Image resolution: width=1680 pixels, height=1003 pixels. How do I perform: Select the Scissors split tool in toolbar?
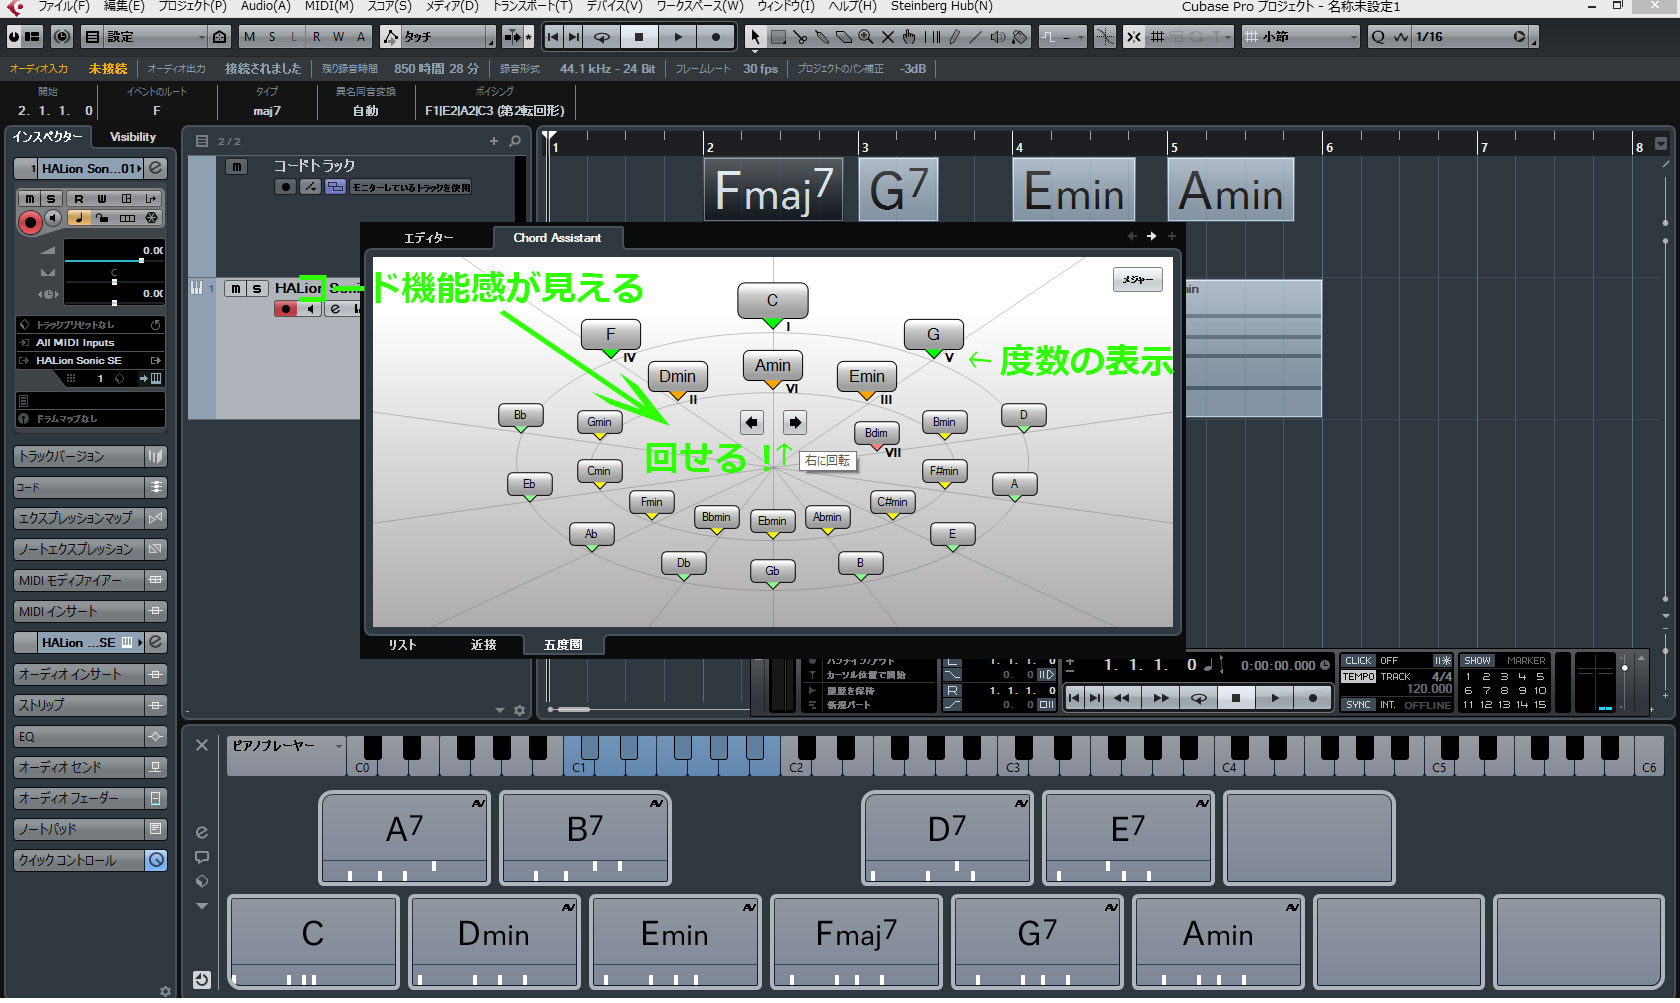coord(800,37)
